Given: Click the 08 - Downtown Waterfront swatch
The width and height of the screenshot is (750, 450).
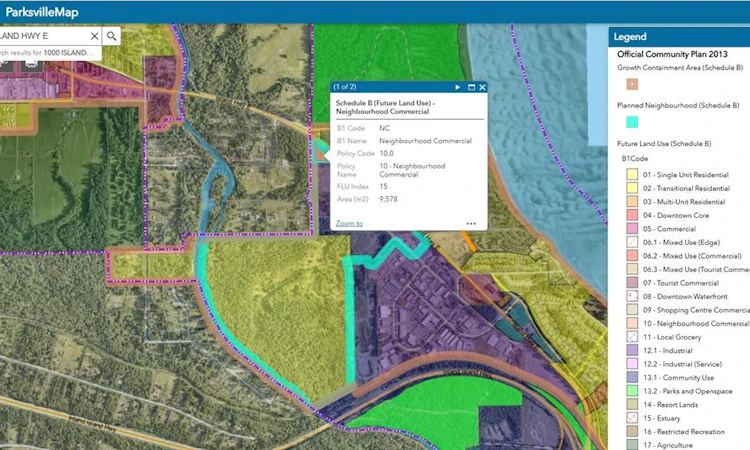Looking at the screenshot, I should coord(632,296).
